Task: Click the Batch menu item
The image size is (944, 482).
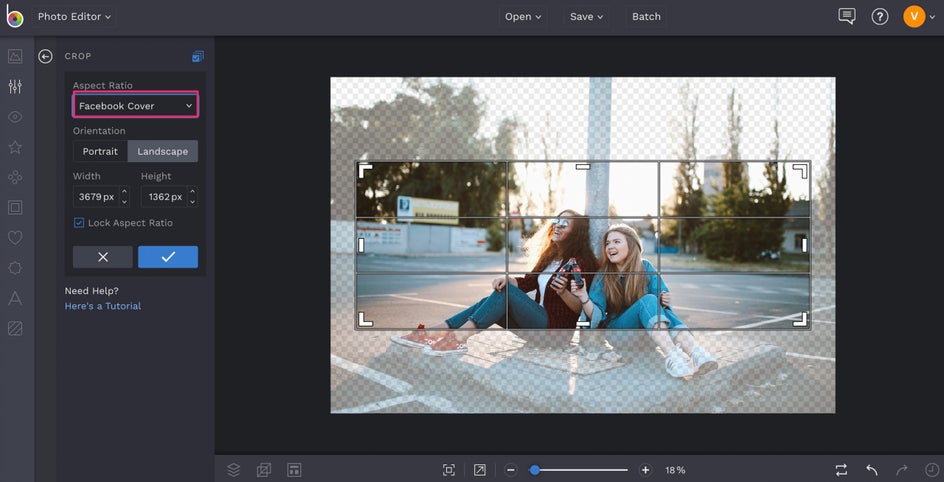Action: pyautogui.click(x=646, y=17)
